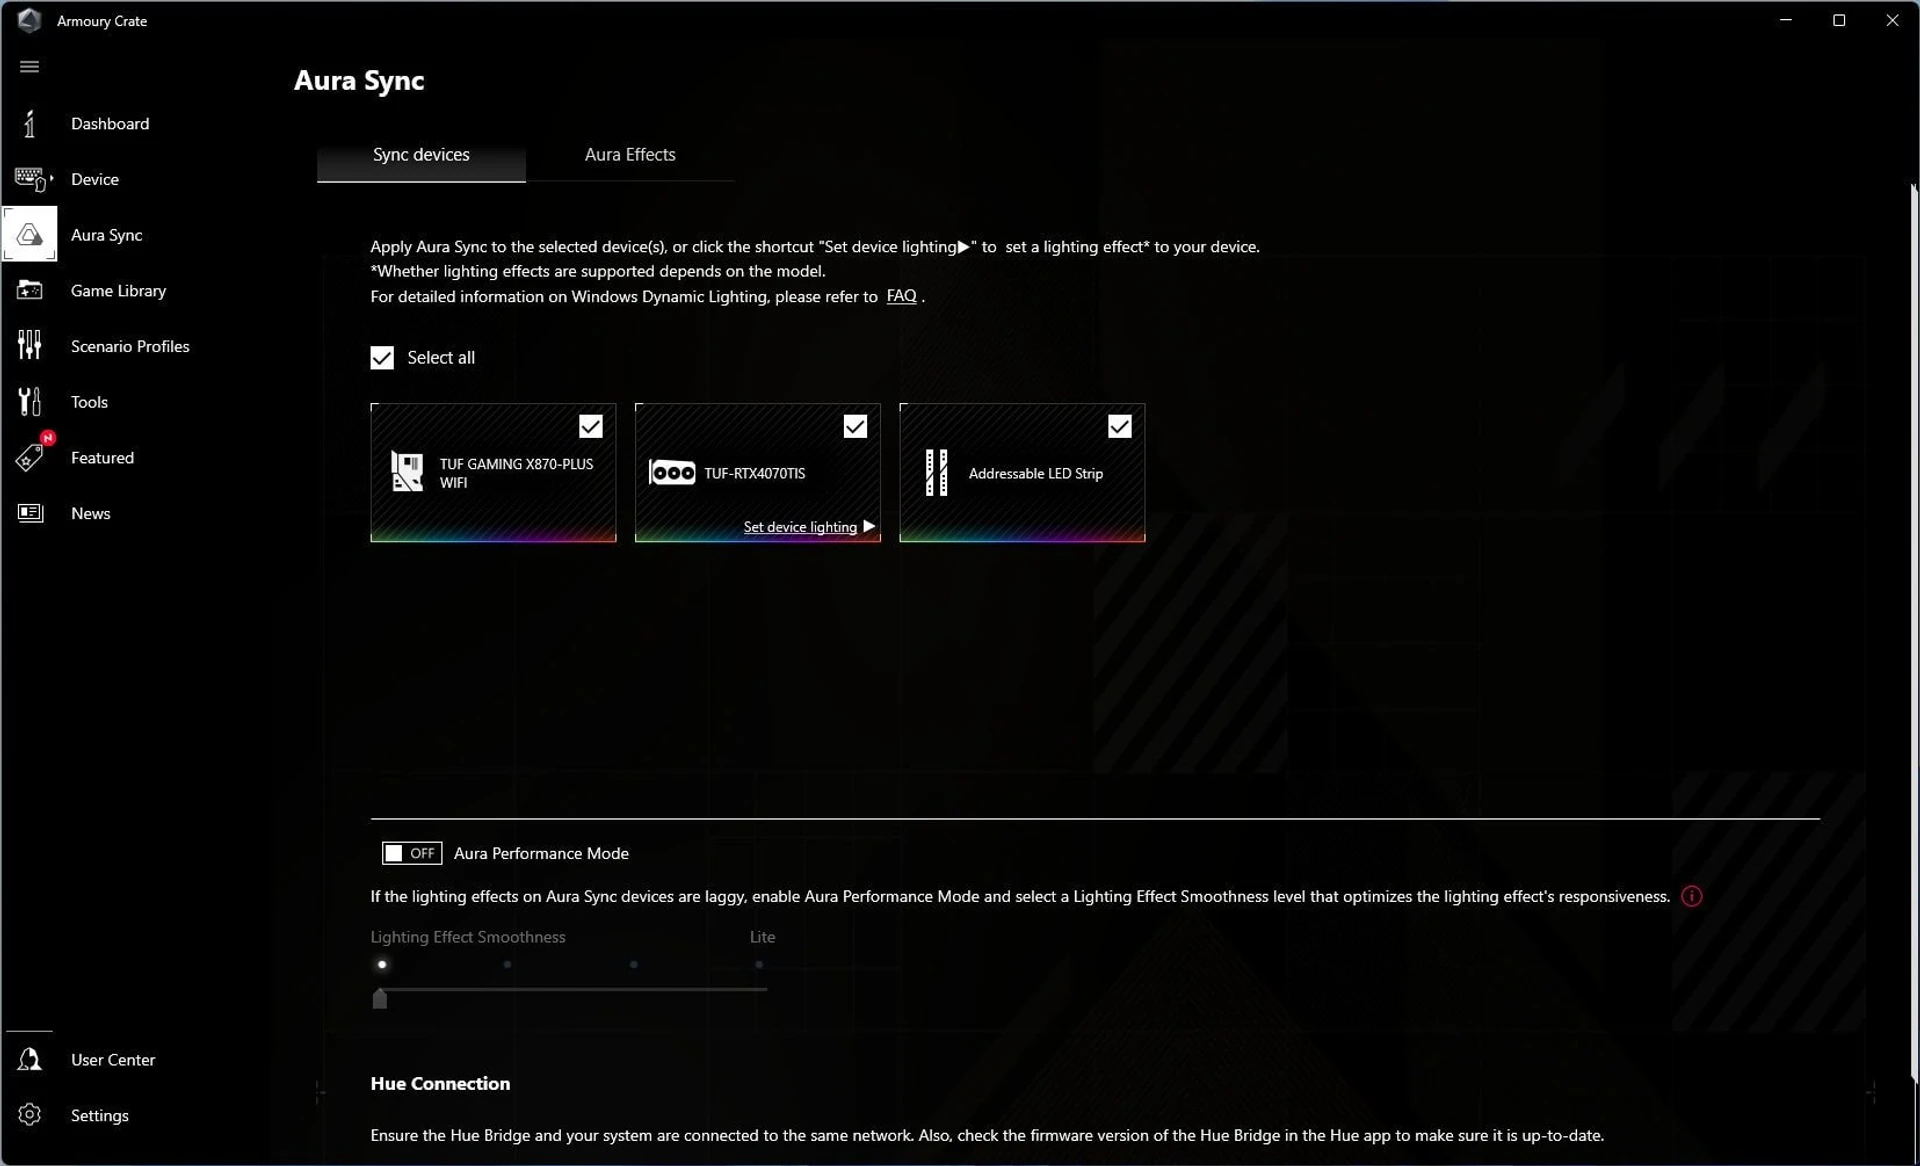
Task: Click the Armoury Crate logo icon
Action: pyautogui.click(x=29, y=20)
